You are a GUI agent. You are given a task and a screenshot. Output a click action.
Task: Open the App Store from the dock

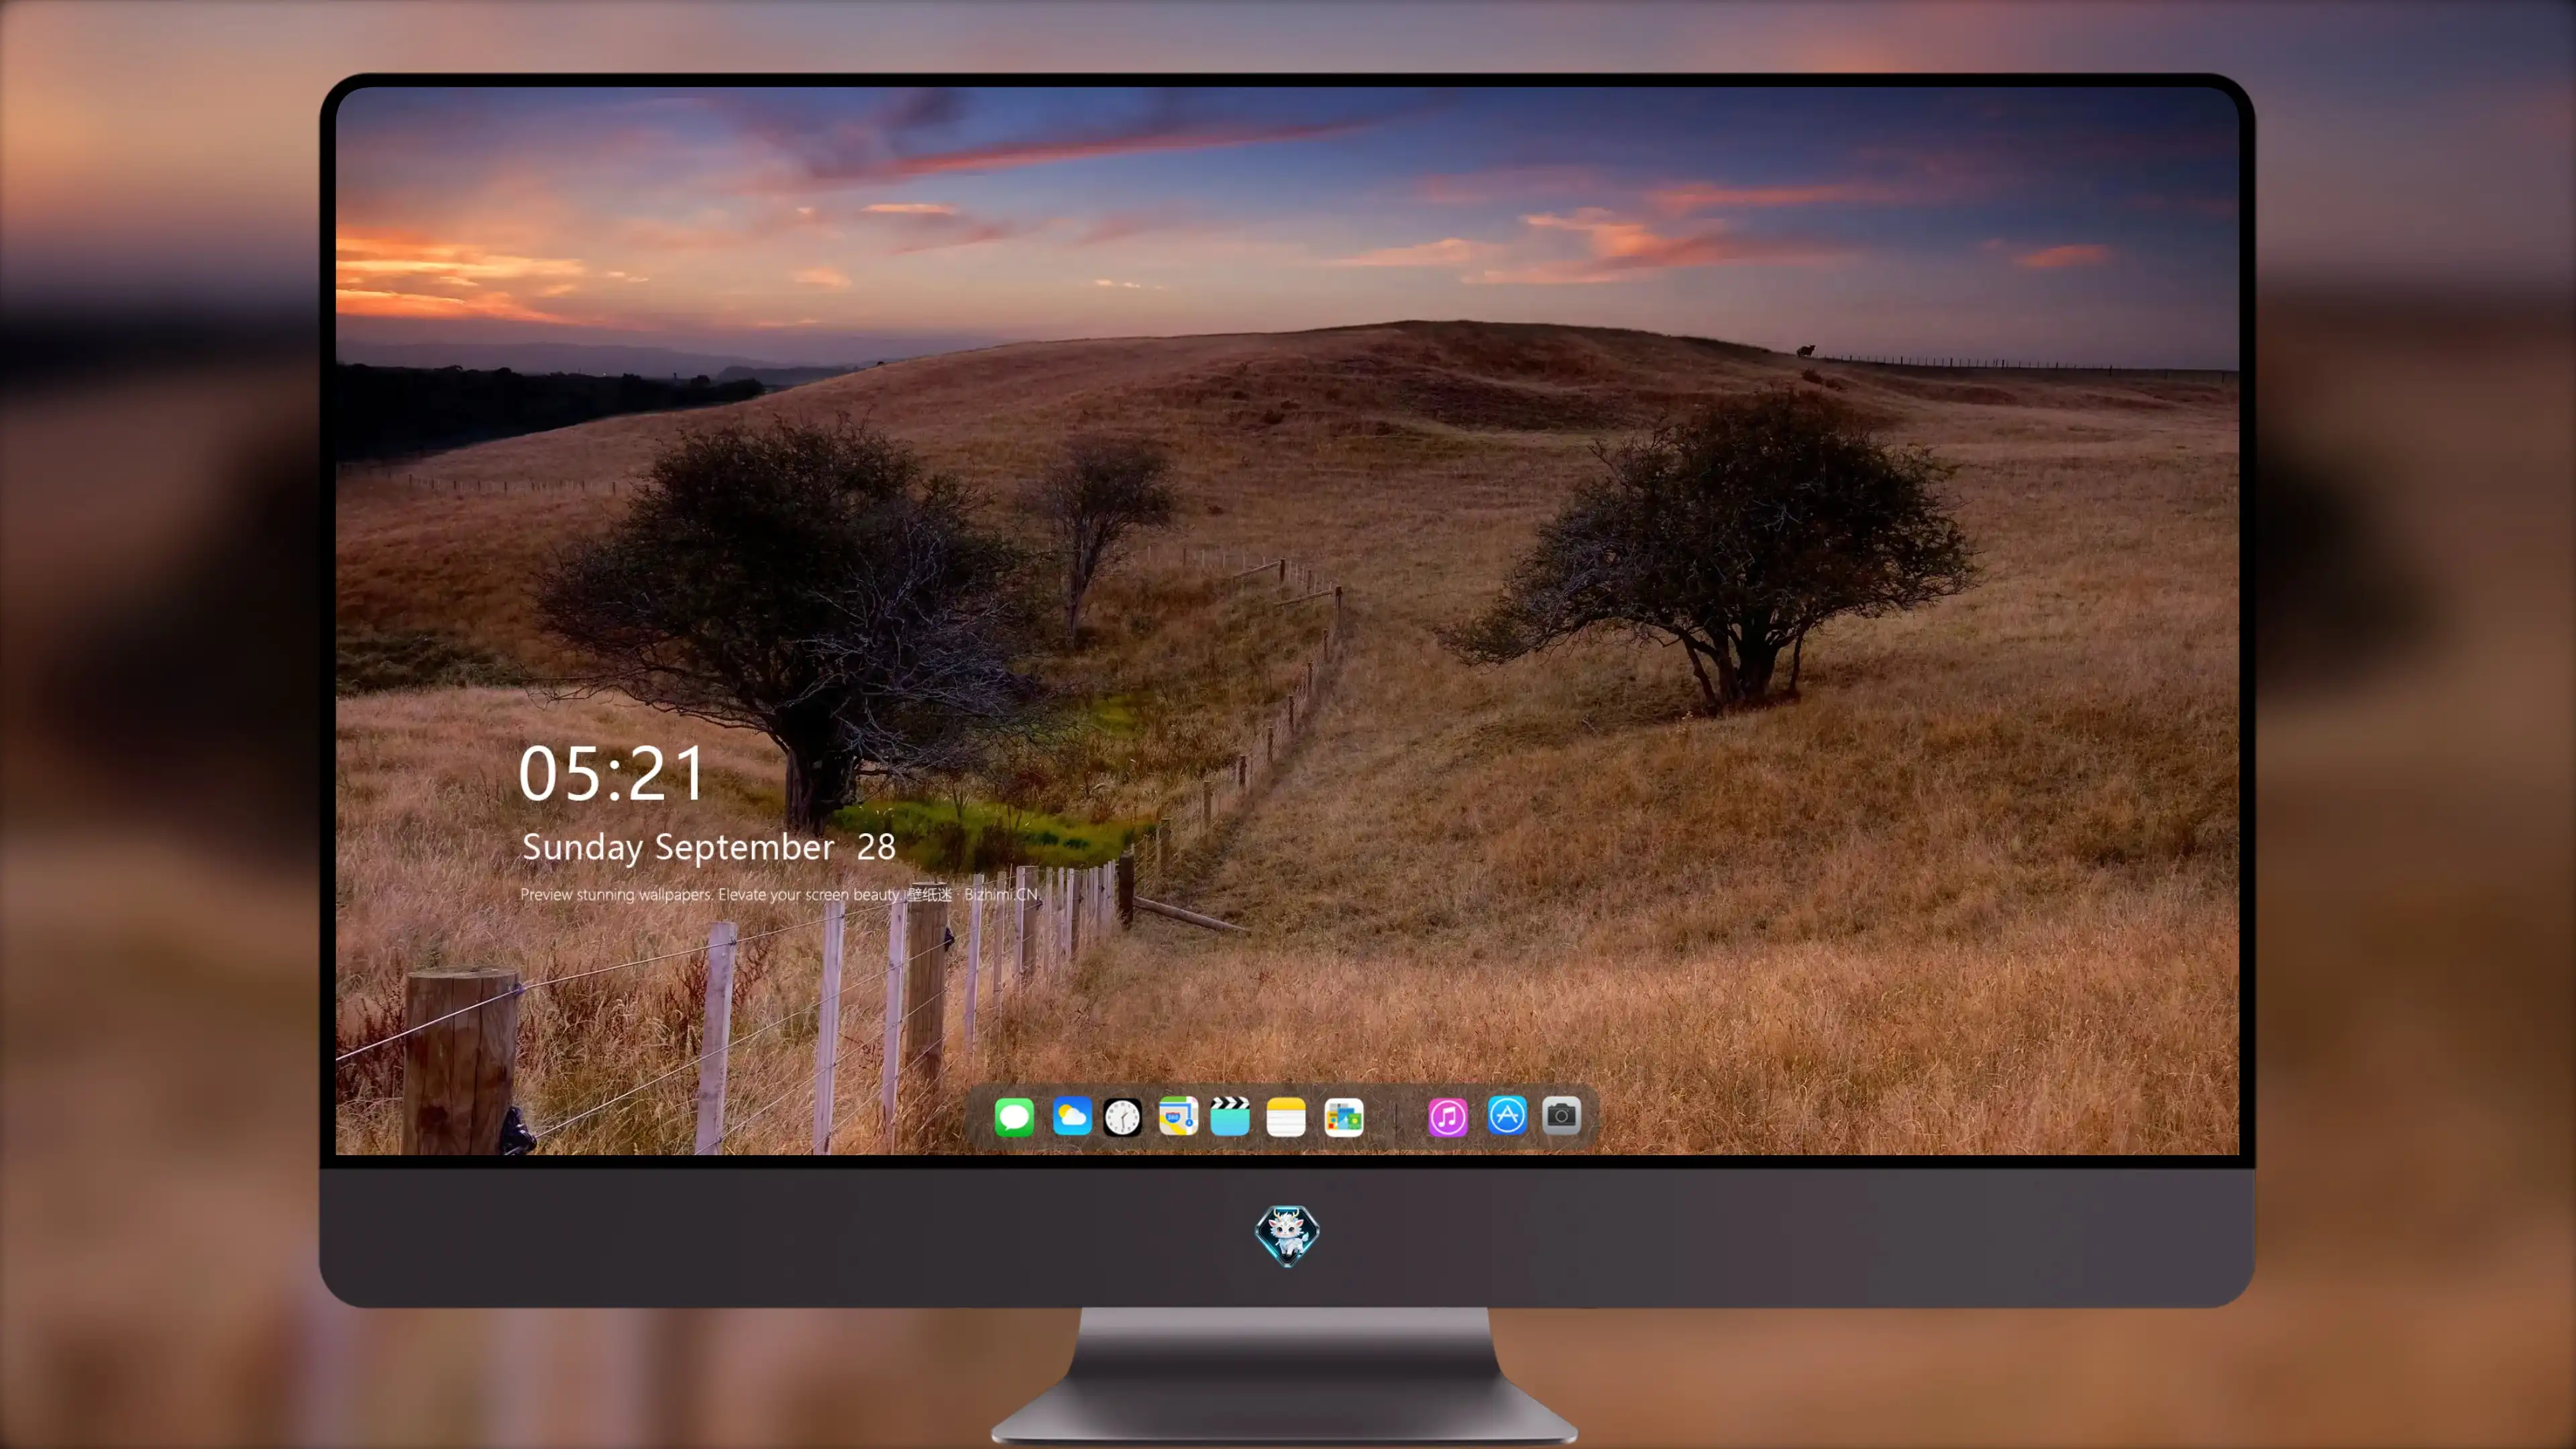[1507, 1116]
